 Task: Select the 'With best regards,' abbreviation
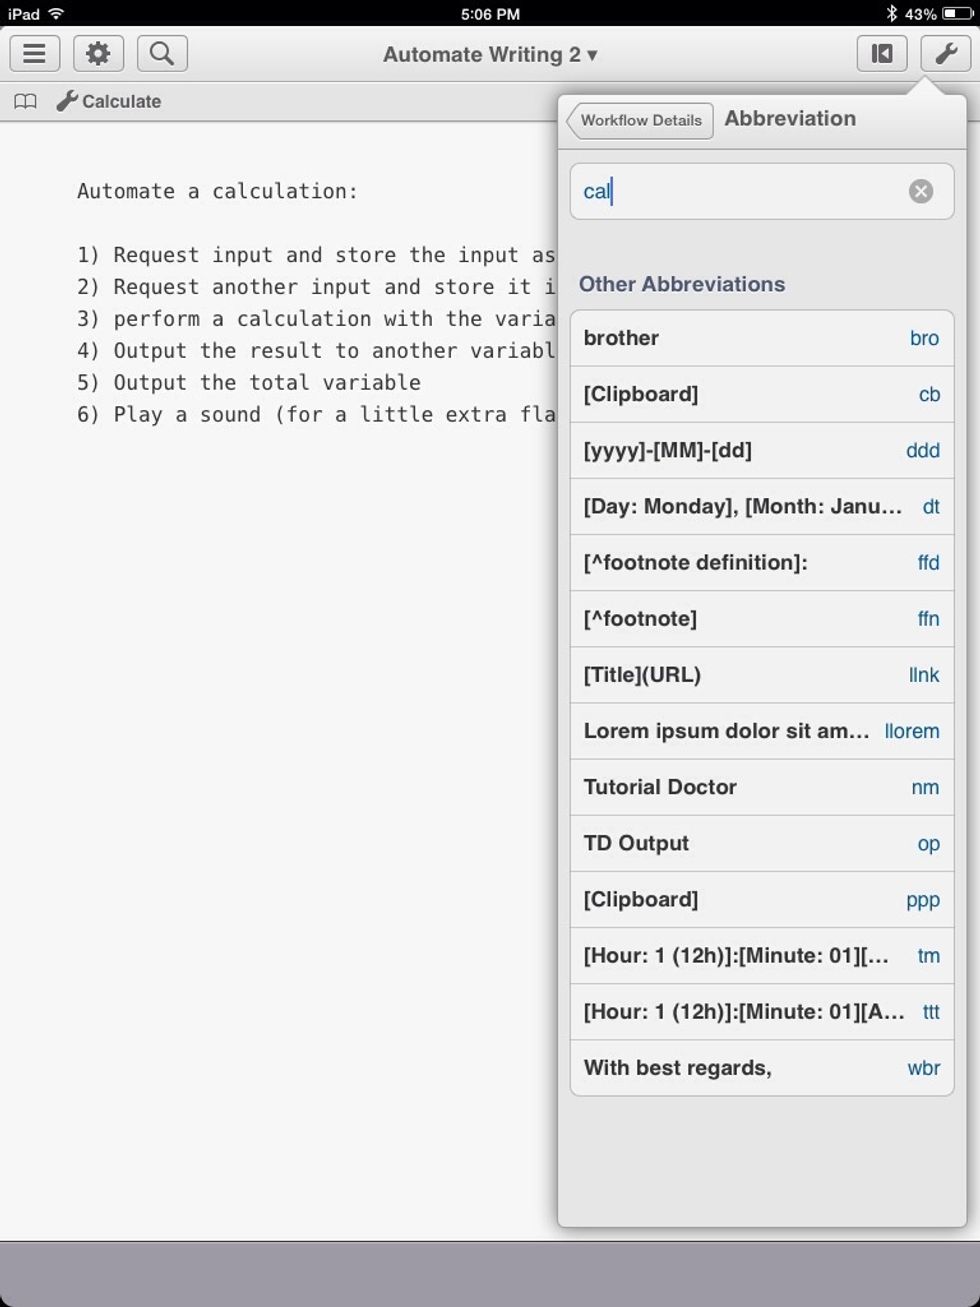[763, 1067]
